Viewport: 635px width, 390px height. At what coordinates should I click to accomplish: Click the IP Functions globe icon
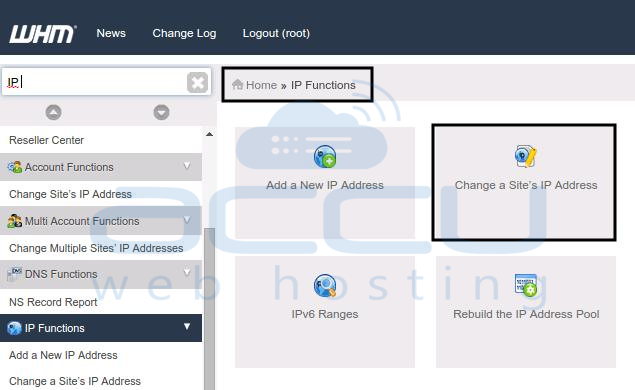pyautogui.click(x=14, y=328)
